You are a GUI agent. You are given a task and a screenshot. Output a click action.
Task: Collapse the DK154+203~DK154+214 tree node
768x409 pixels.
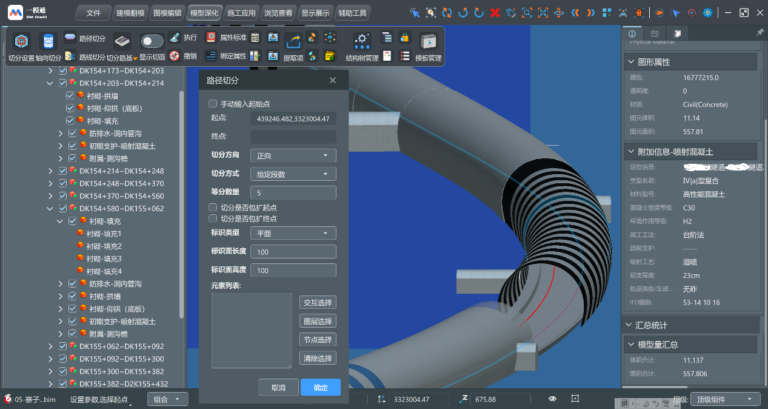(50, 83)
